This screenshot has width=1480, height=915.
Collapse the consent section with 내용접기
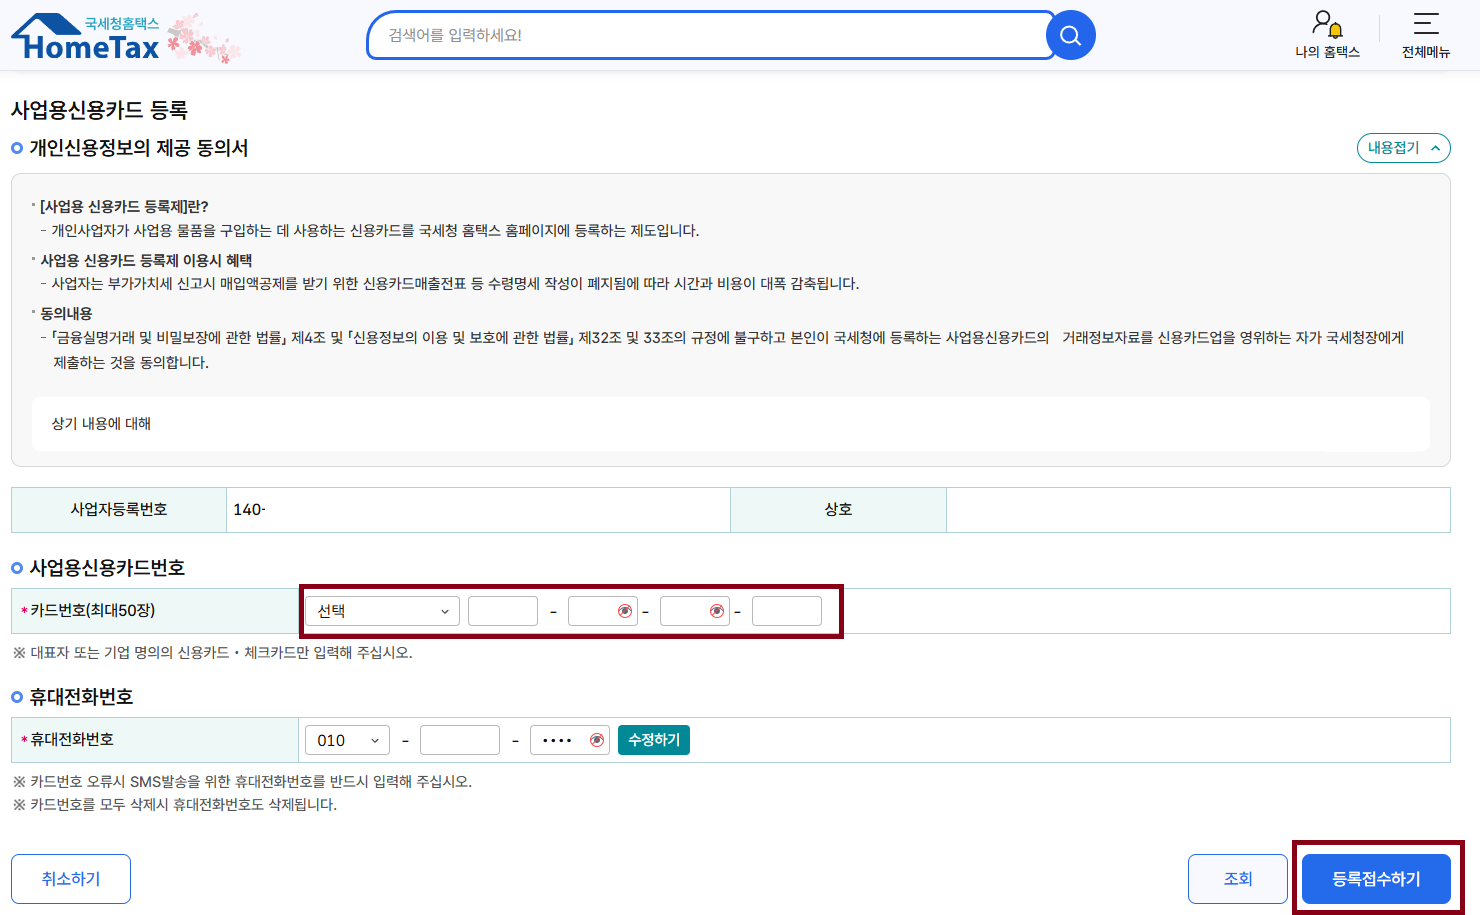click(x=1403, y=147)
